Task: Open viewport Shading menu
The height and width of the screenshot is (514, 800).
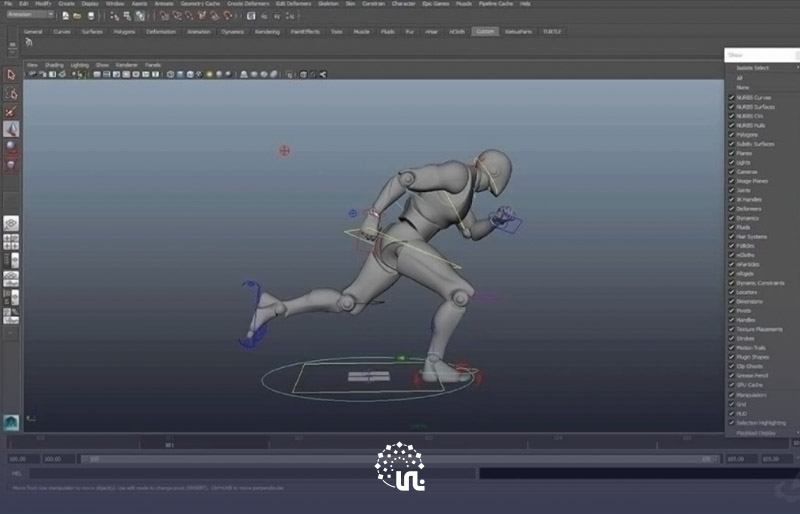Action: coord(54,65)
